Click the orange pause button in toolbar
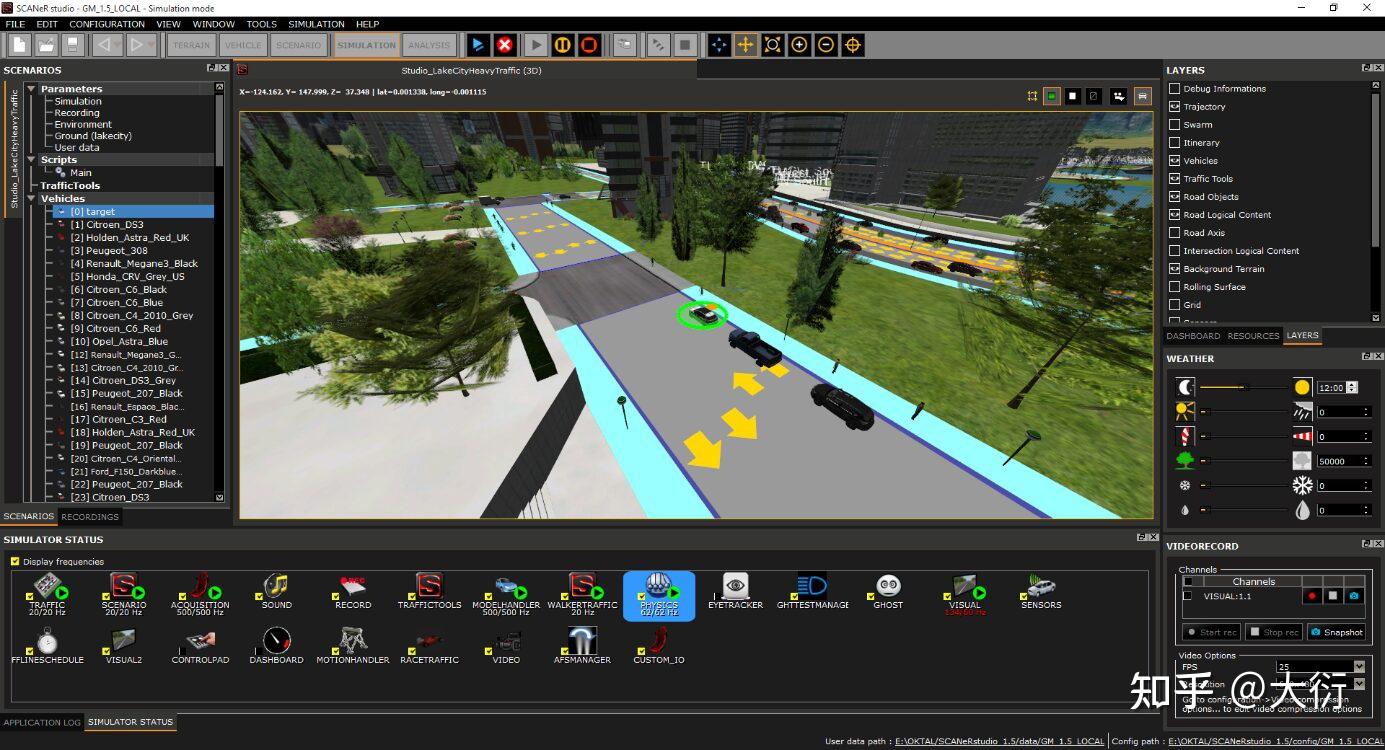The height and width of the screenshot is (750, 1385). 563,45
